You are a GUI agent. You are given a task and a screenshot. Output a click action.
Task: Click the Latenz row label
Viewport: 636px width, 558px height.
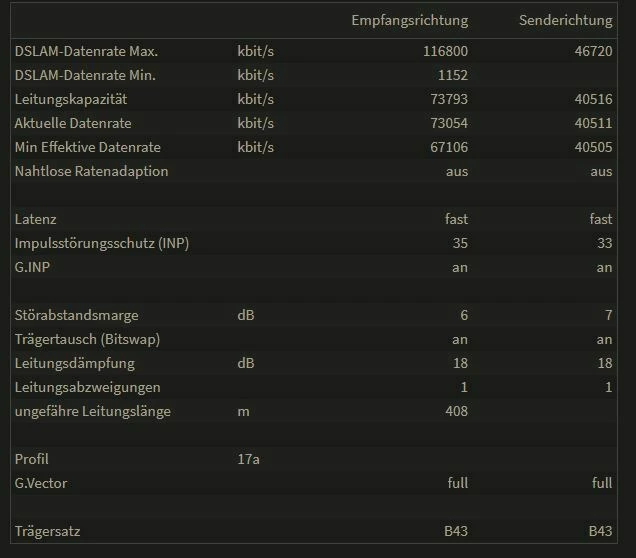pos(36,219)
